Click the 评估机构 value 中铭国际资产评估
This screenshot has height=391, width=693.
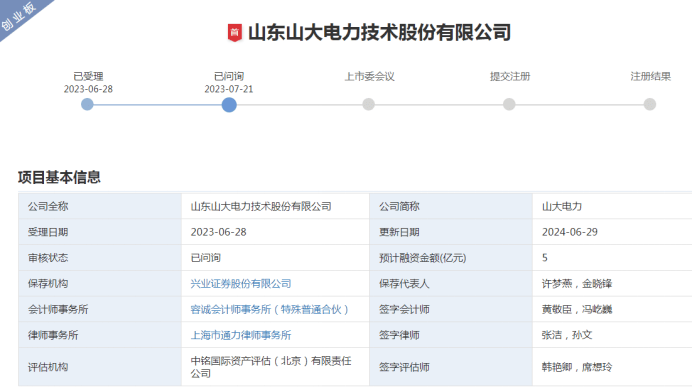tap(271, 367)
